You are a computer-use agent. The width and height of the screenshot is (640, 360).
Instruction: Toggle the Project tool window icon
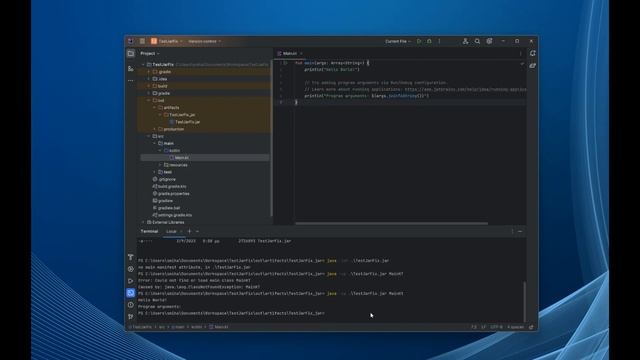click(131, 53)
